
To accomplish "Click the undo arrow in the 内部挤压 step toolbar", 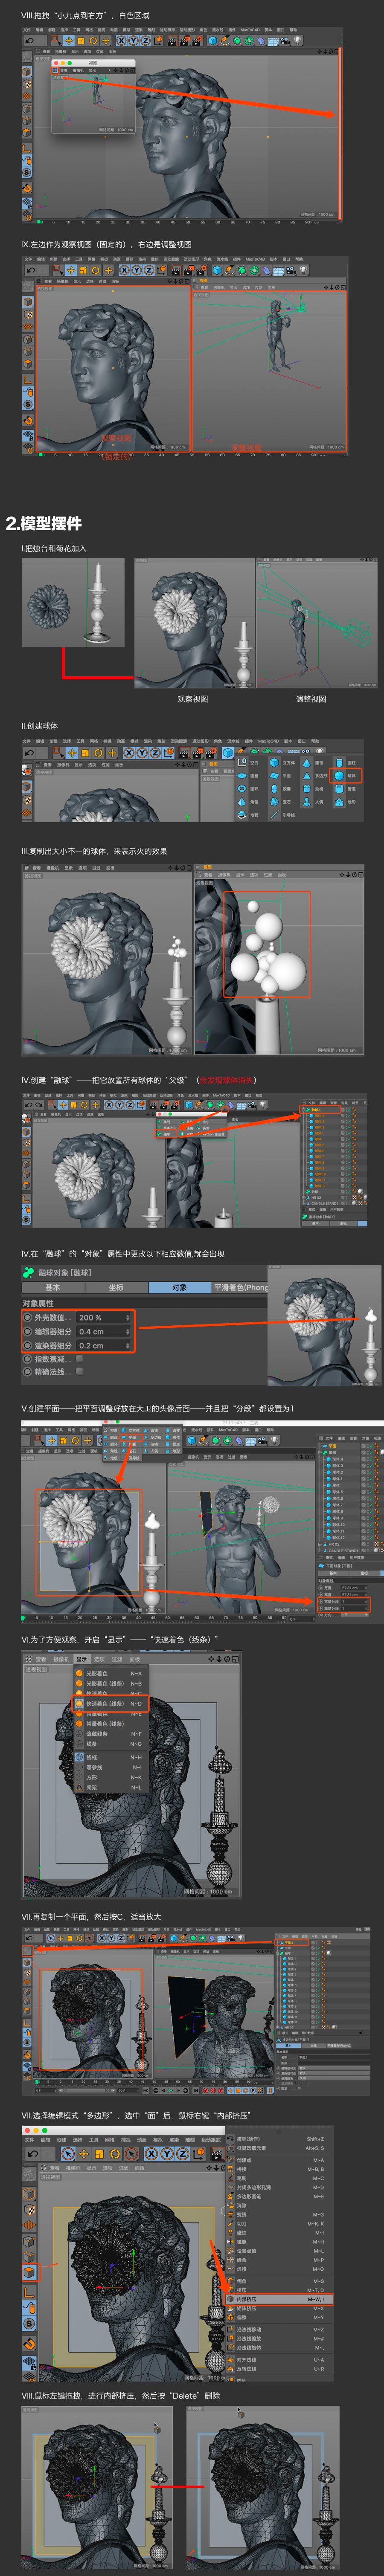I will point(32,2153).
